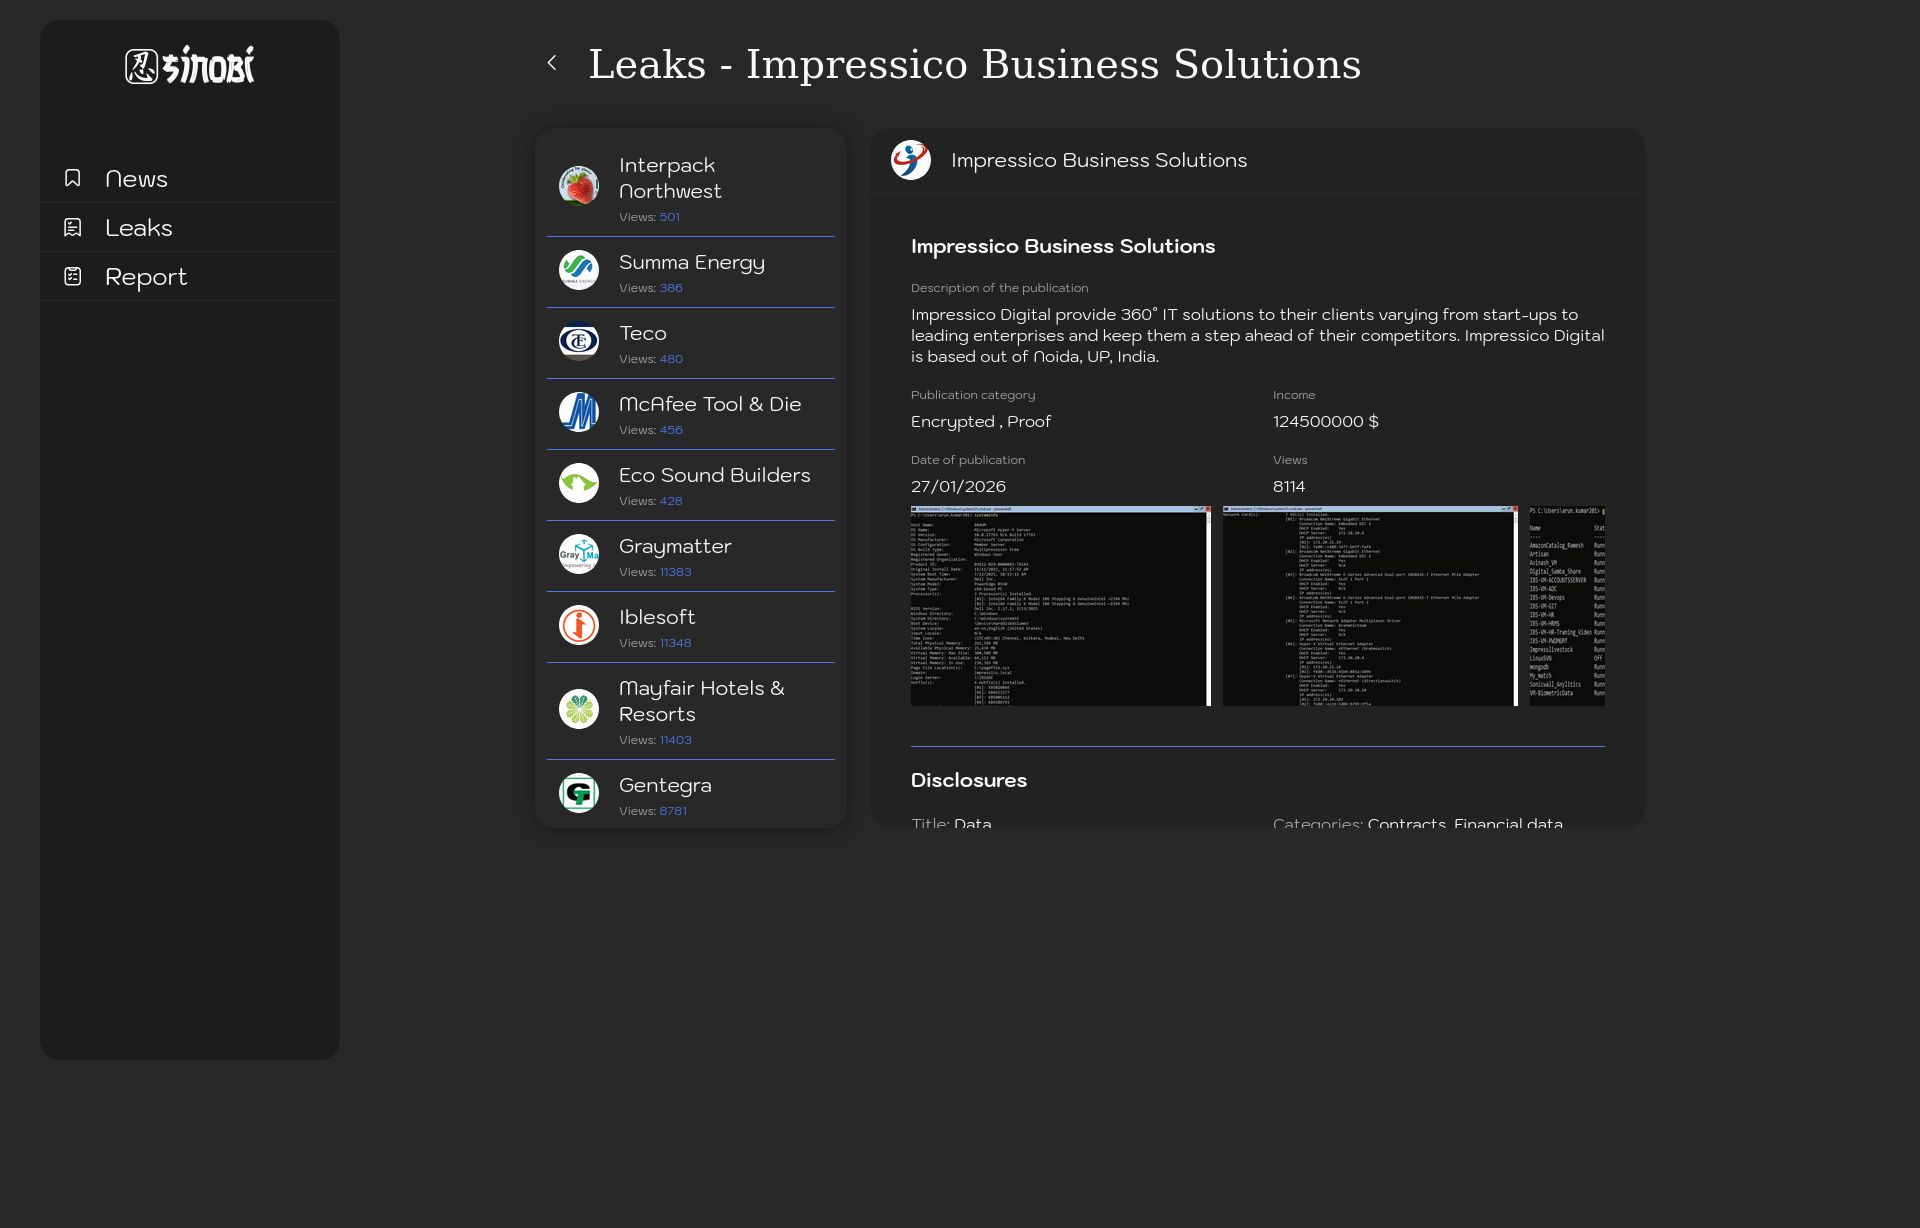Select Iblesoft from the leaks list

click(657, 618)
